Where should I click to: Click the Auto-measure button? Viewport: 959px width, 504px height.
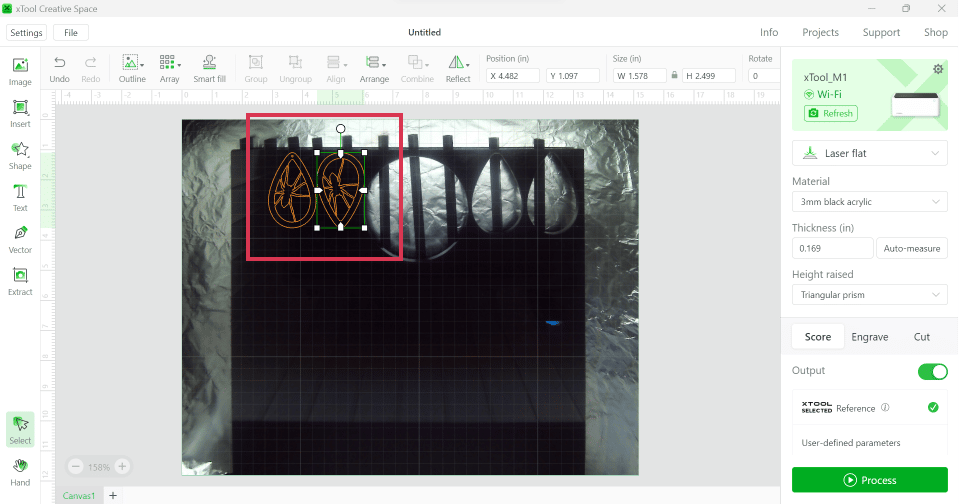point(911,248)
